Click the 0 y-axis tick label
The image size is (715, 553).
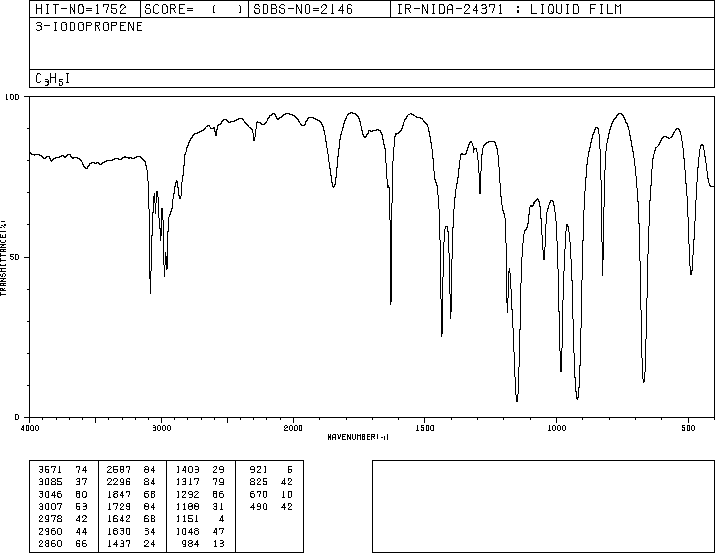[17, 417]
